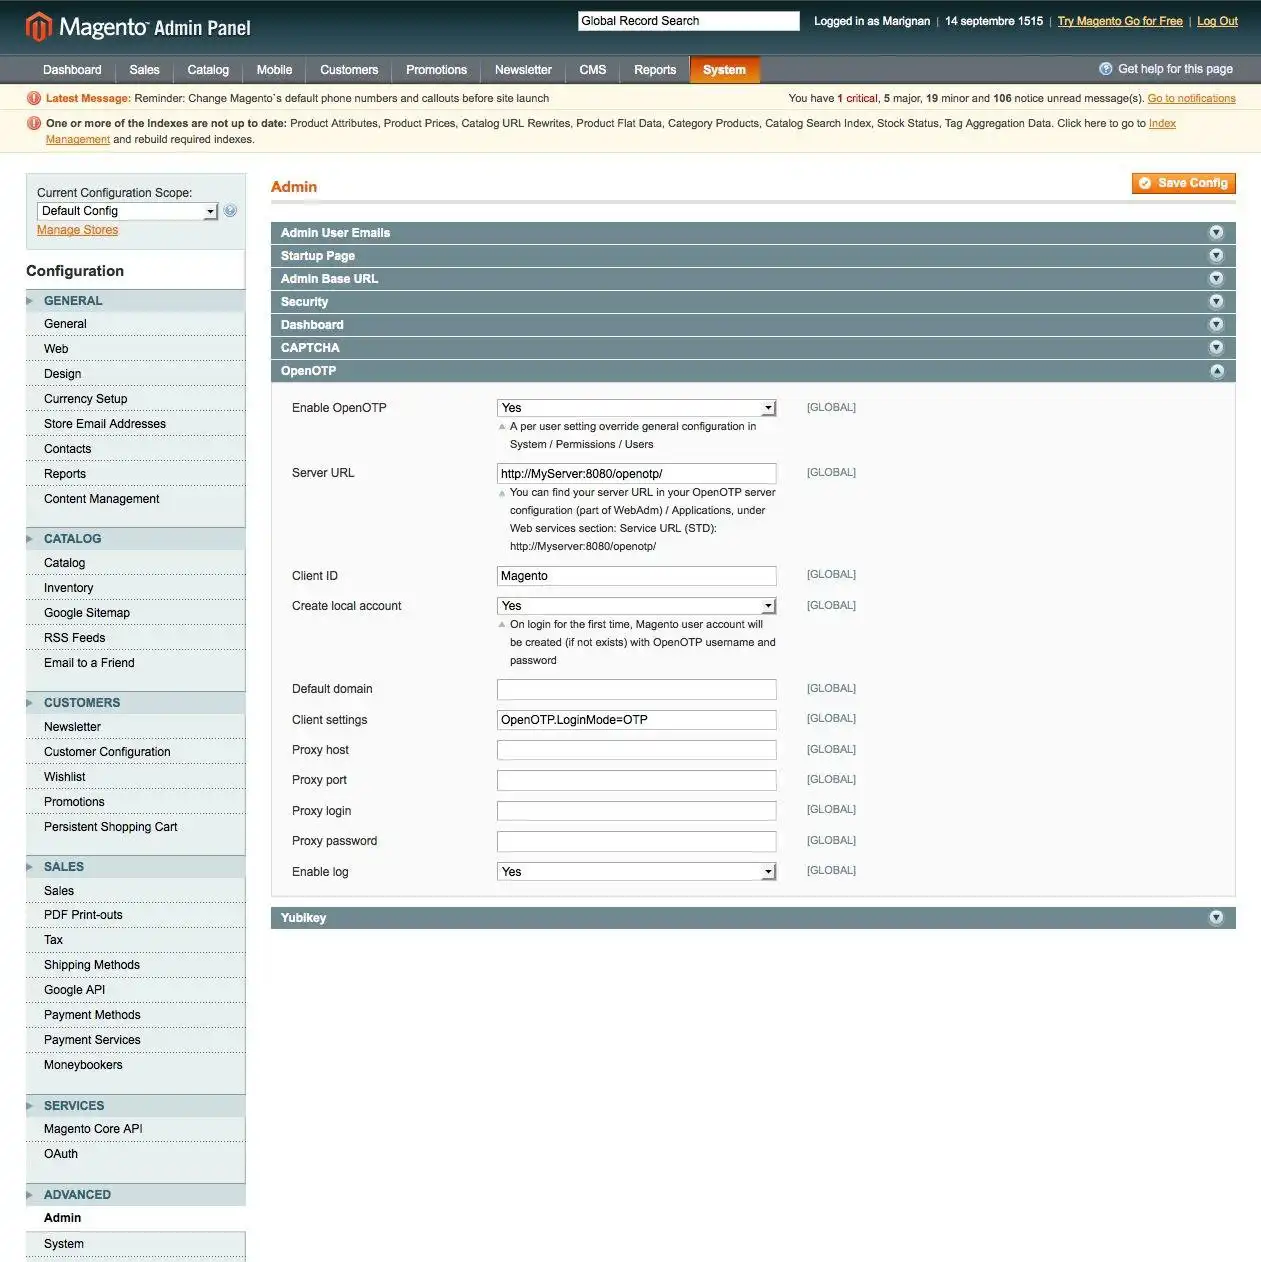Expand the Dashboard config section arrow
1261x1262 pixels.
(x=1216, y=324)
